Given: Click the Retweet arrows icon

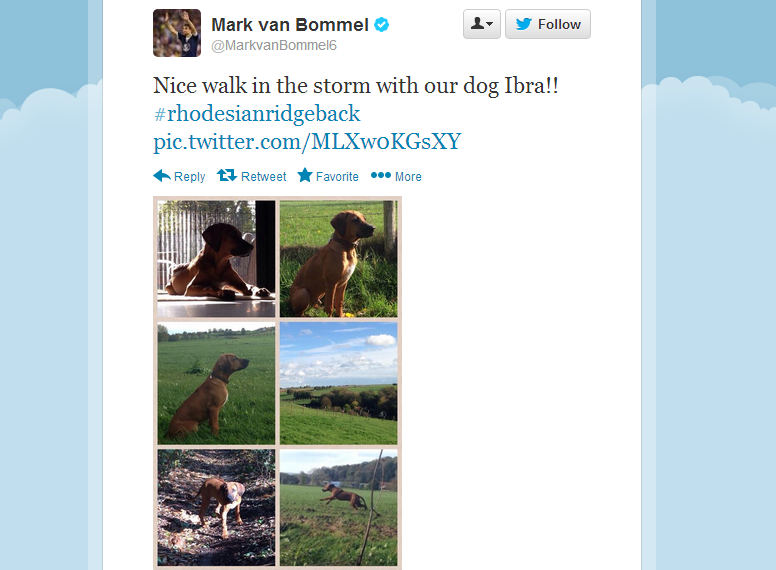Looking at the screenshot, I should [x=227, y=176].
